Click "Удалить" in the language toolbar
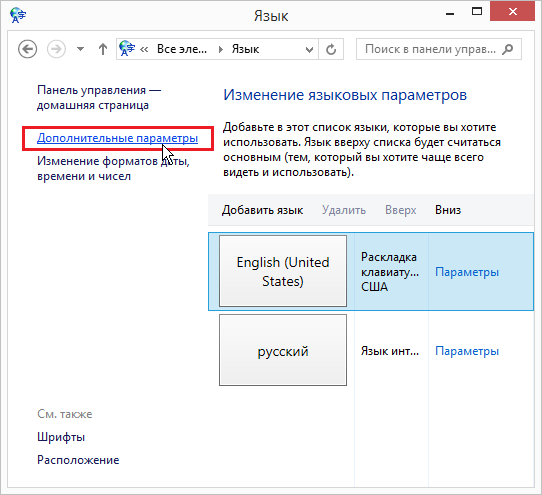This screenshot has height=495, width=542. [344, 210]
